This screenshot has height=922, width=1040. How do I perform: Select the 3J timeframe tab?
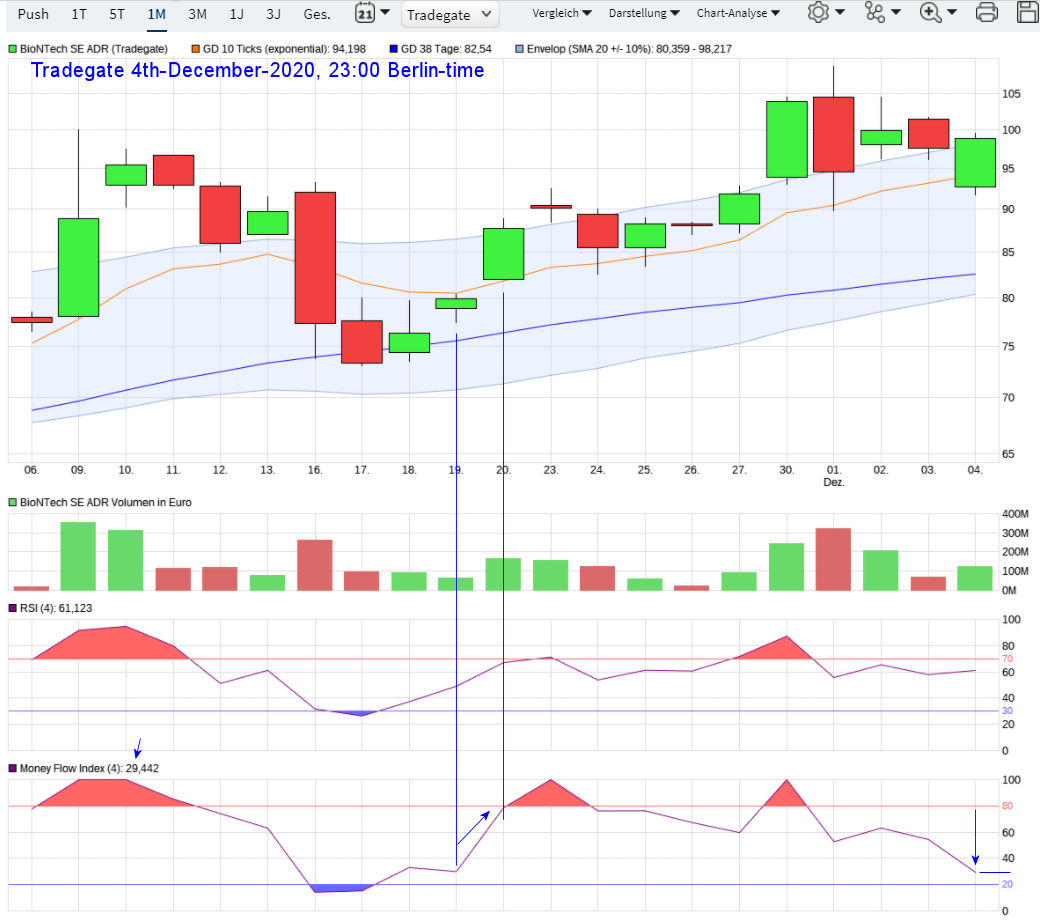273,14
